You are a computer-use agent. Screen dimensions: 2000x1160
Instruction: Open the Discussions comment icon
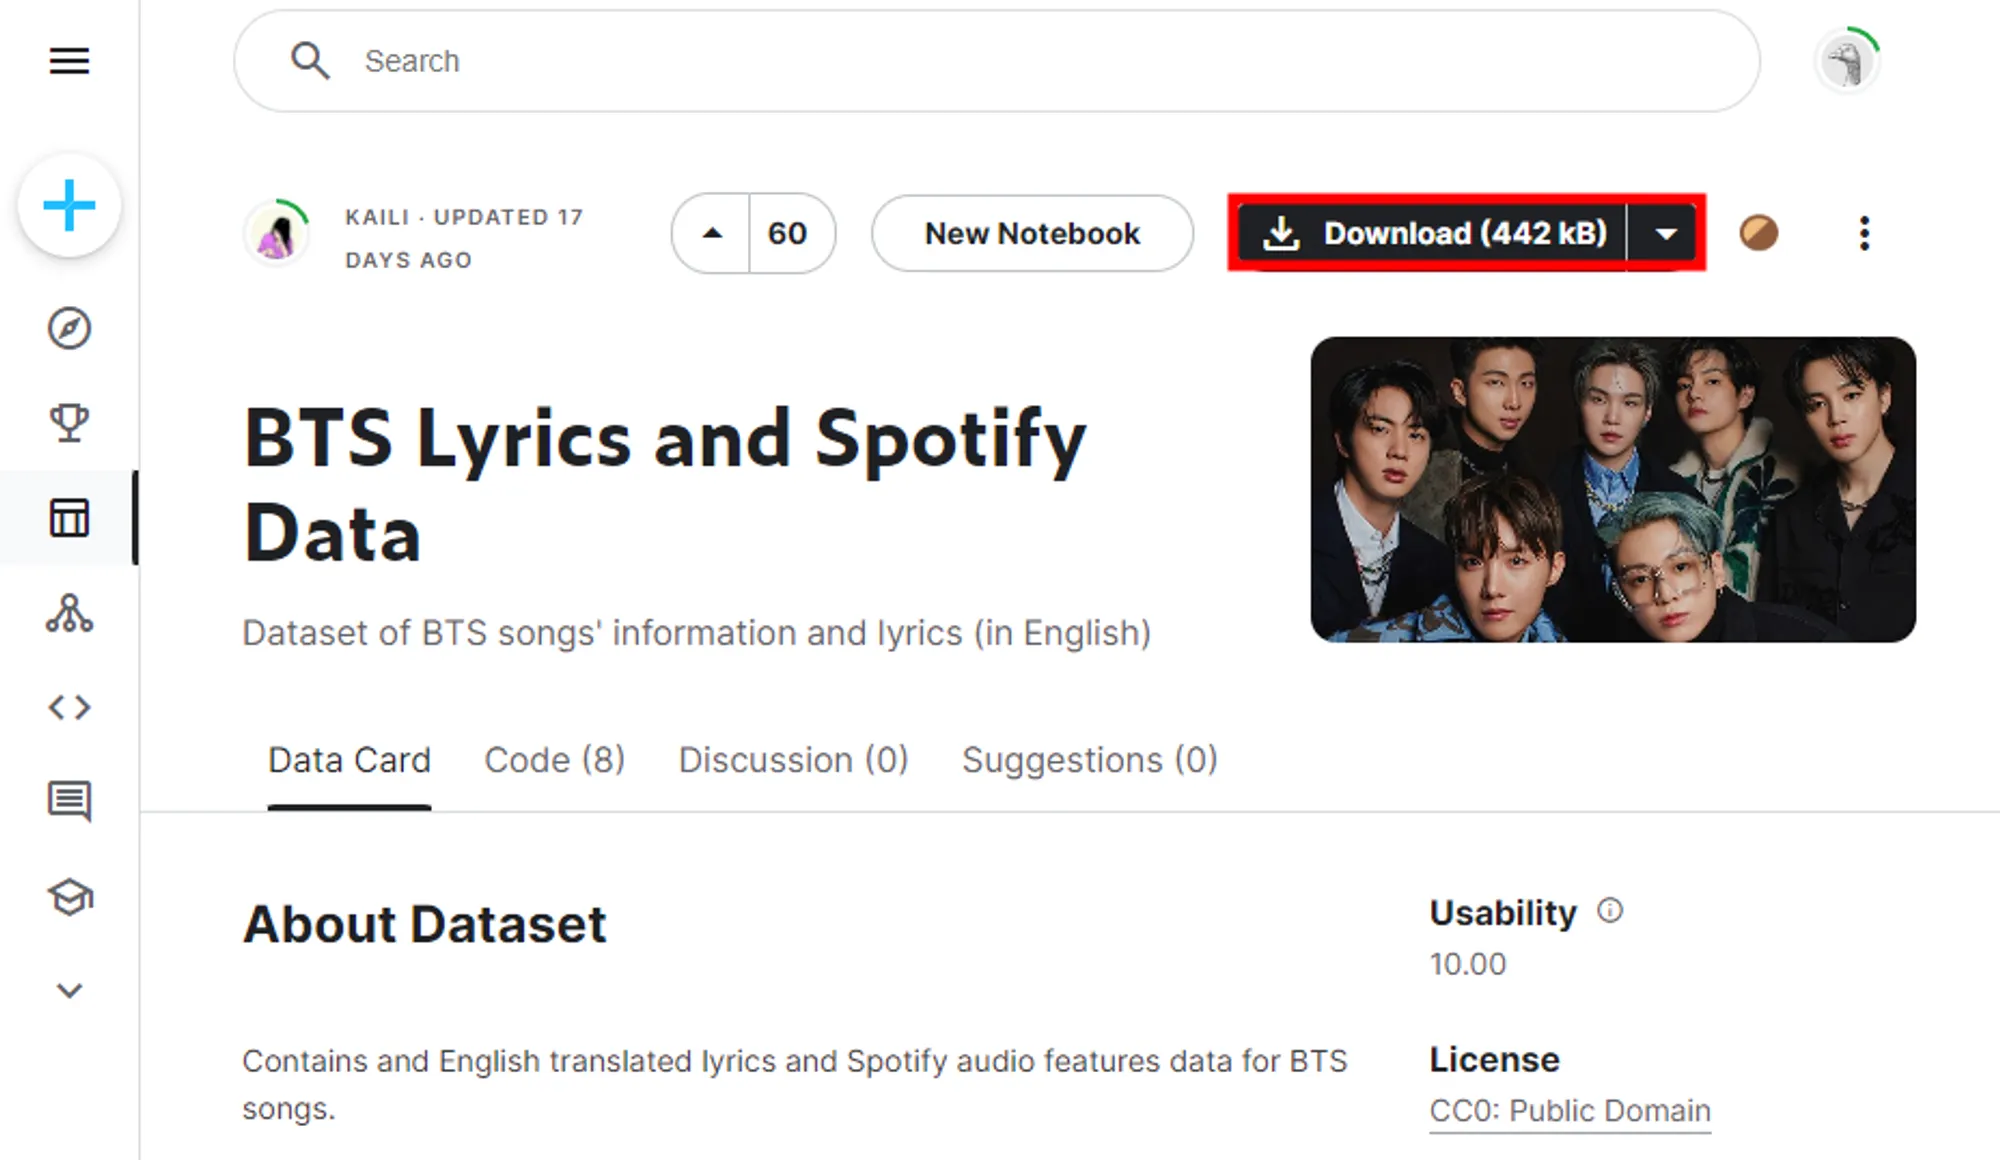(x=69, y=801)
